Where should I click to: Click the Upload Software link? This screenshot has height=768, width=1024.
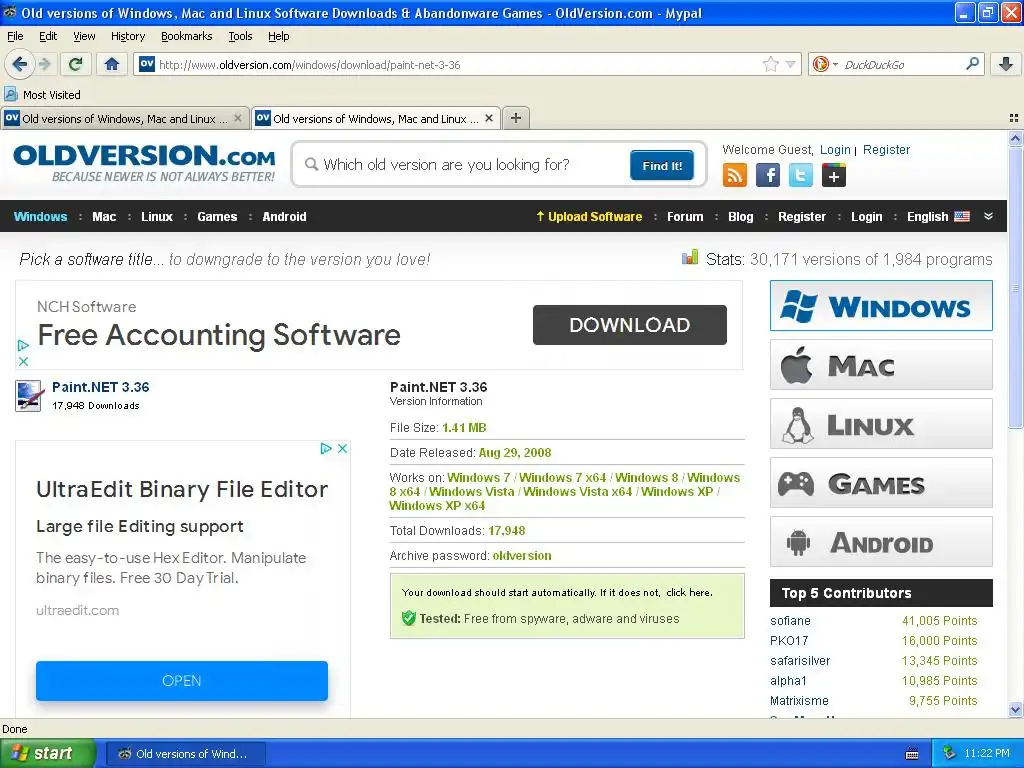(x=589, y=216)
